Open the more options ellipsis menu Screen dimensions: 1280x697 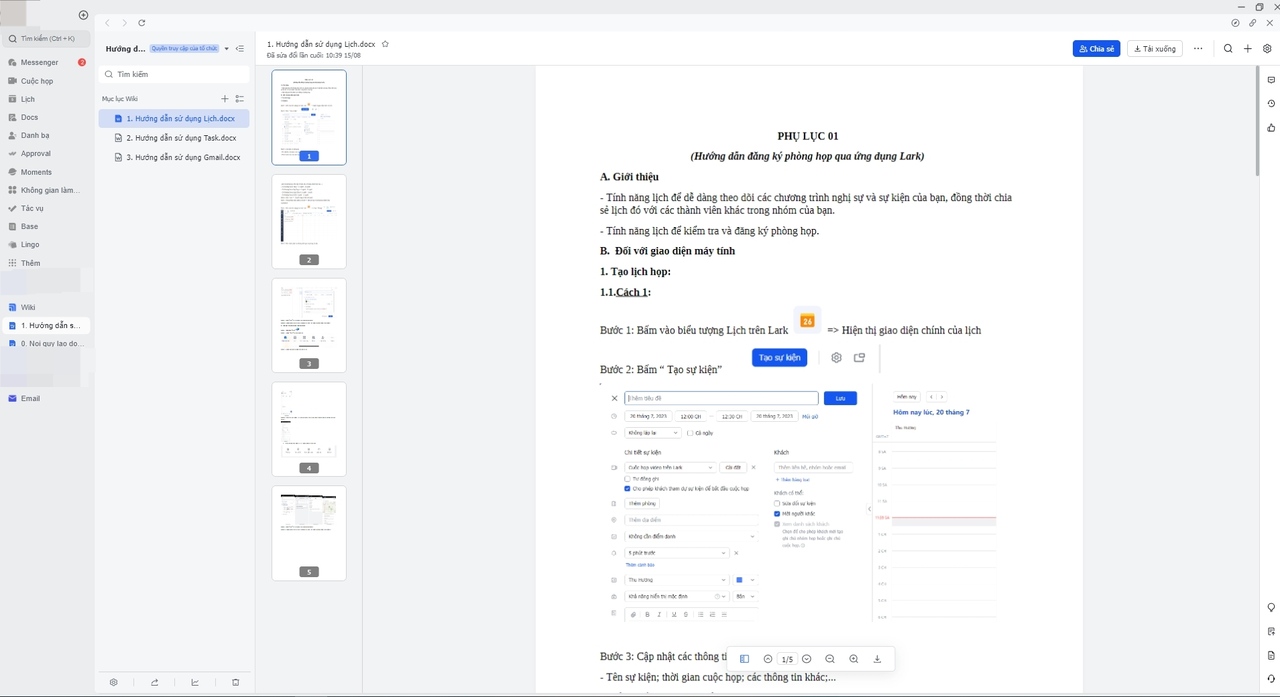[1198, 49]
